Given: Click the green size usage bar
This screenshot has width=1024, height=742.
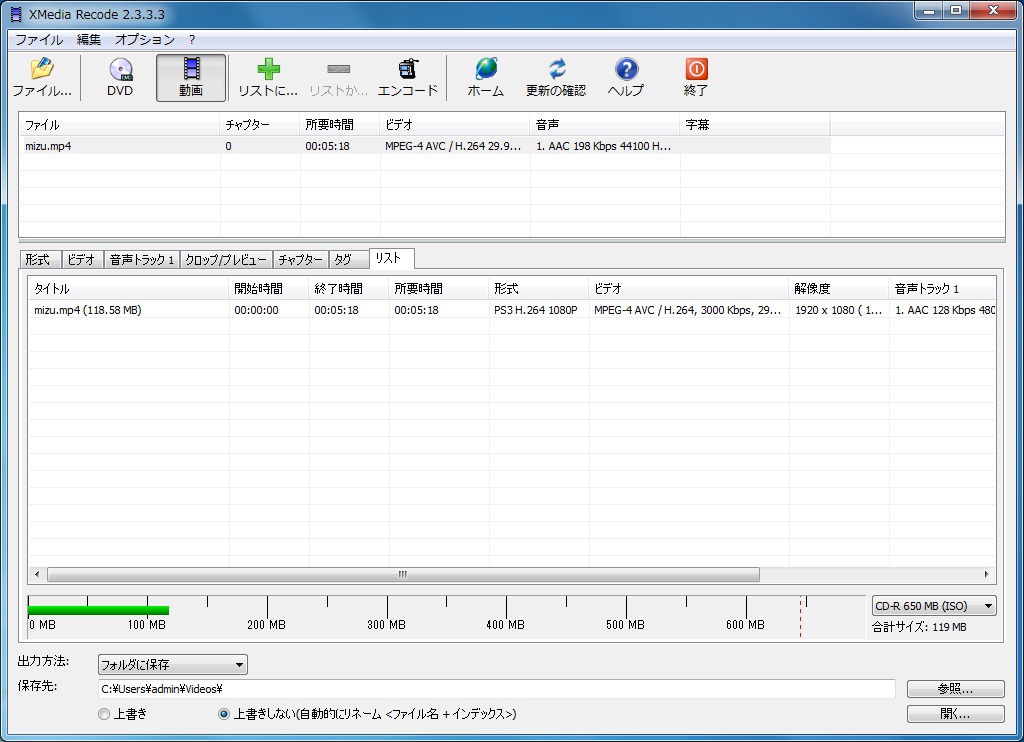Looking at the screenshot, I should point(99,611).
